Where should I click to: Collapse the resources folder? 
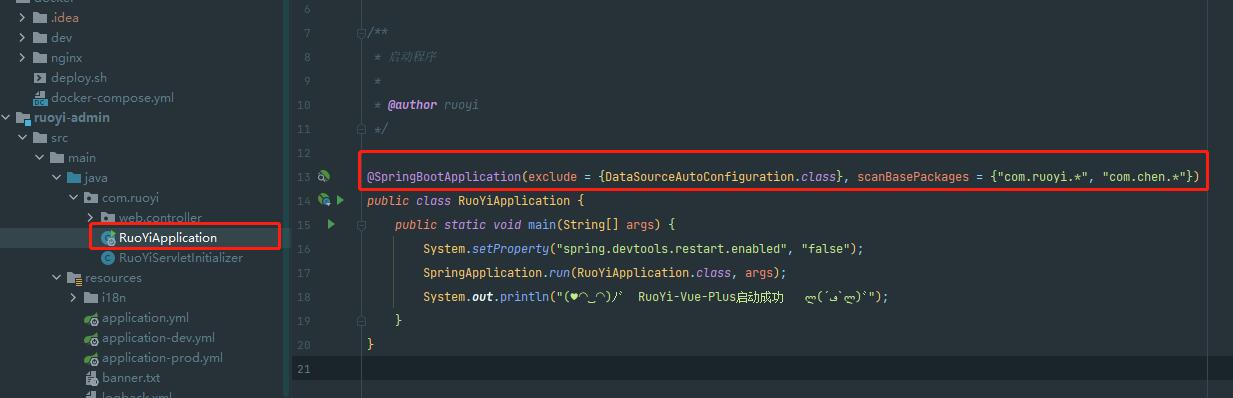pos(57,277)
